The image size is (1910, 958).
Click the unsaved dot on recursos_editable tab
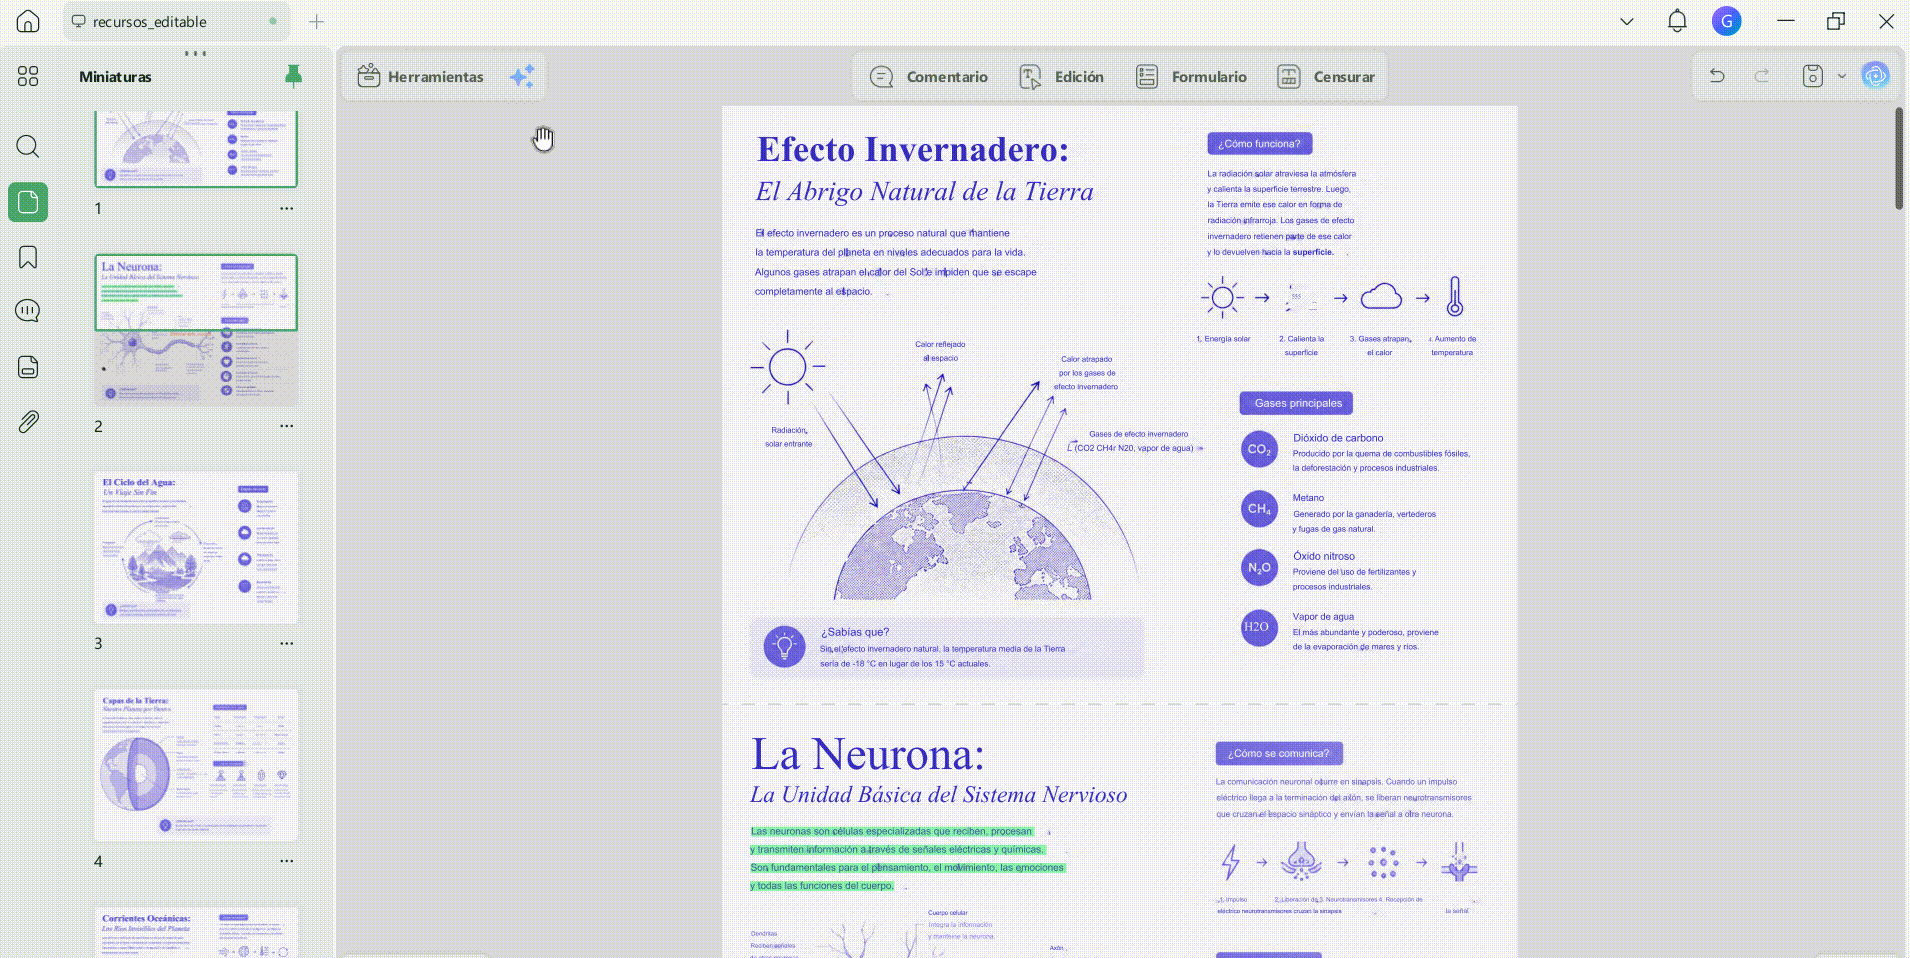point(273,21)
